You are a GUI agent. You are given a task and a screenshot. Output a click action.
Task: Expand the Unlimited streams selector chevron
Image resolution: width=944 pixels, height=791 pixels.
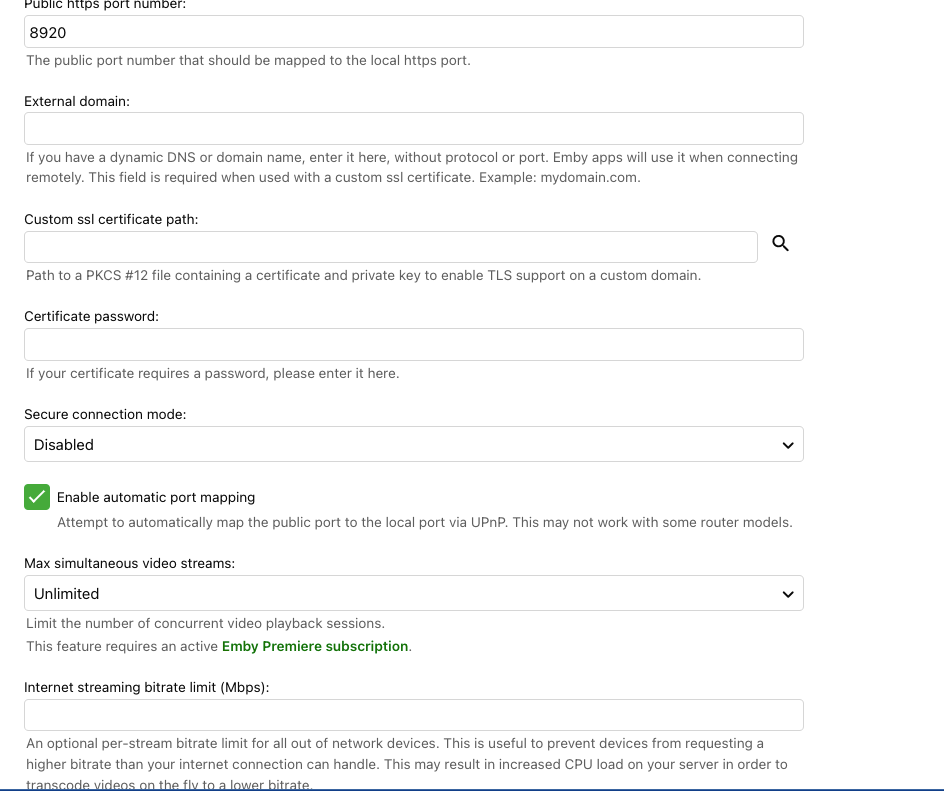pos(787,593)
